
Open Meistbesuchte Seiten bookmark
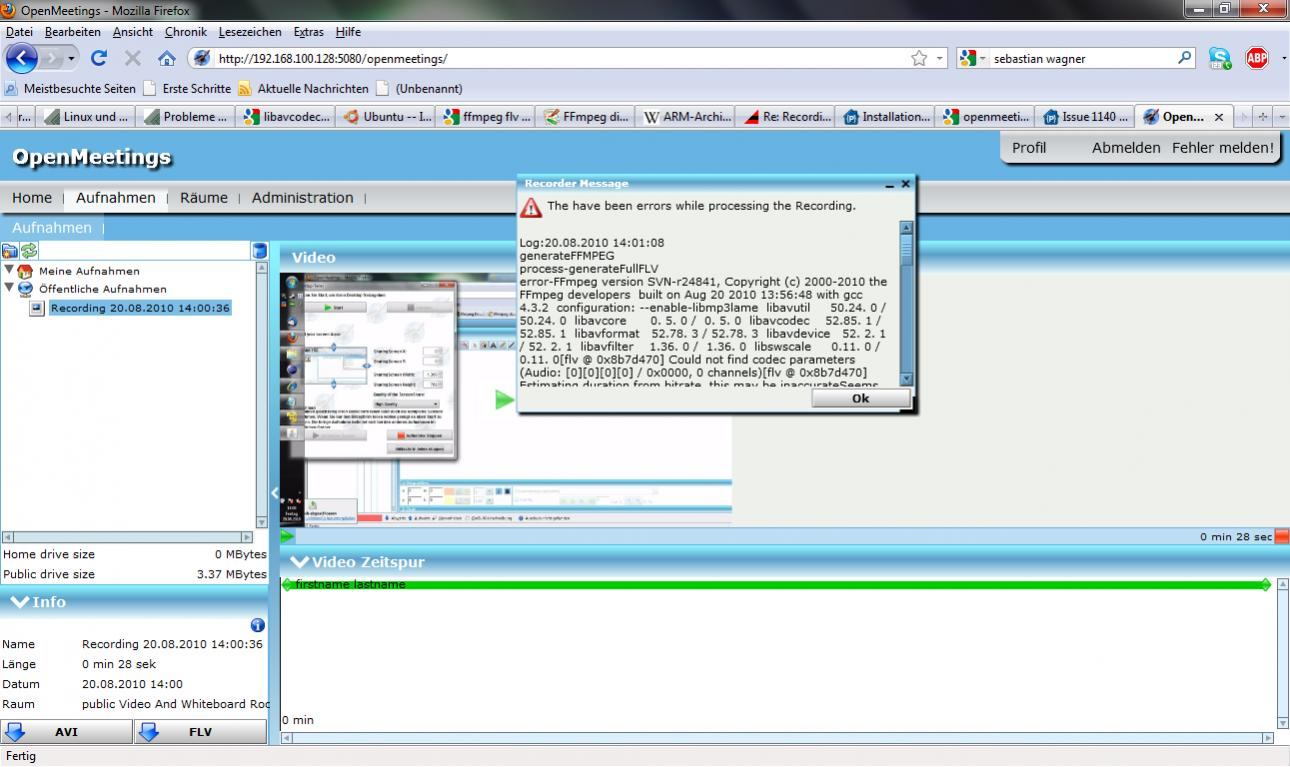click(71, 89)
